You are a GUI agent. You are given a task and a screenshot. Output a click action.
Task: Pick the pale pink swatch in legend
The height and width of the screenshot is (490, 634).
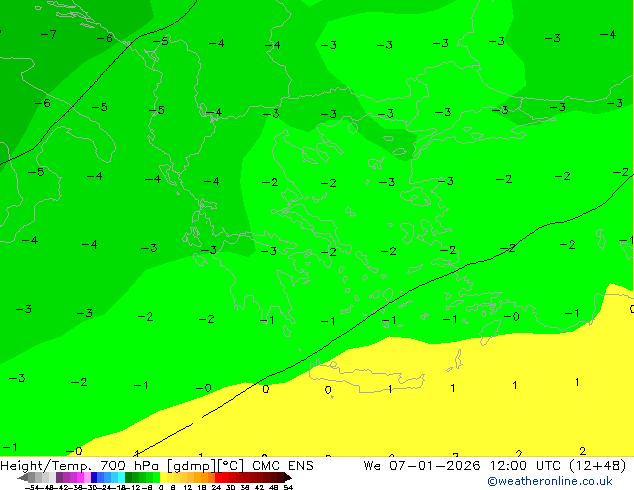(x=87, y=478)
